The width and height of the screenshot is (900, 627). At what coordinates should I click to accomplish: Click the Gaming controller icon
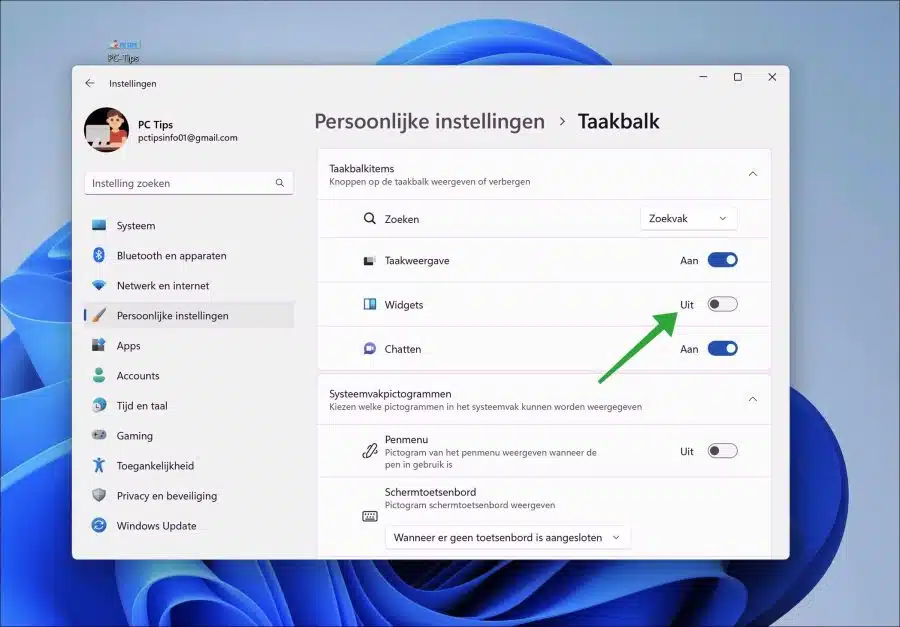pyautogui.click(x=99, y=435)
